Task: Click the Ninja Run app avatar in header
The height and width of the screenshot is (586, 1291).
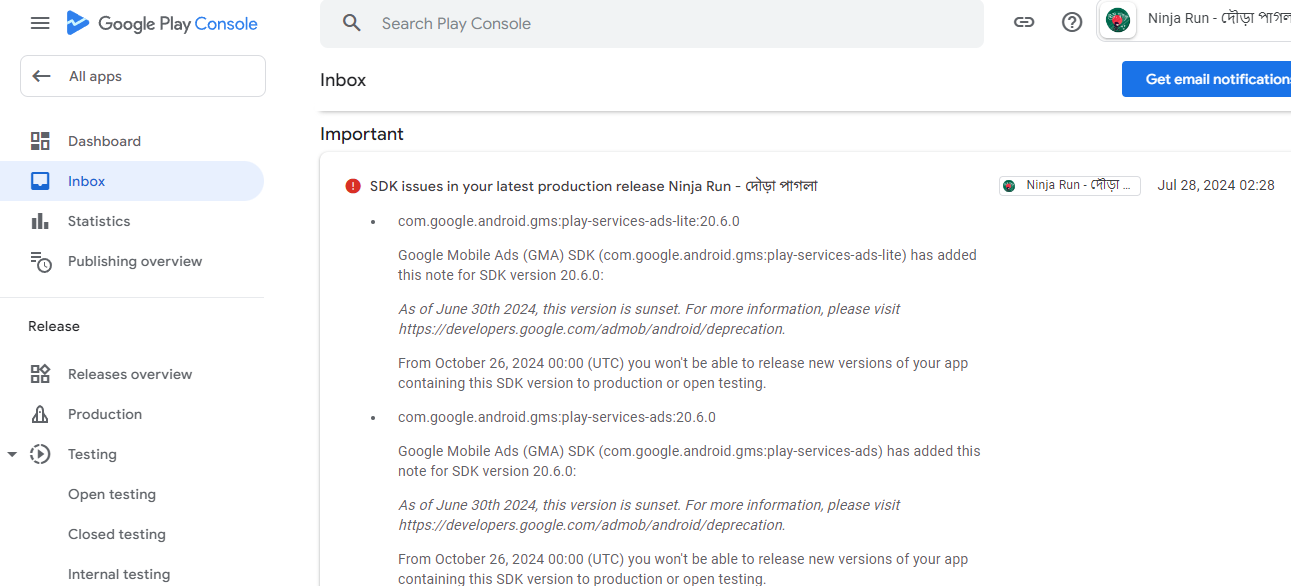Action: point(1118,20)
